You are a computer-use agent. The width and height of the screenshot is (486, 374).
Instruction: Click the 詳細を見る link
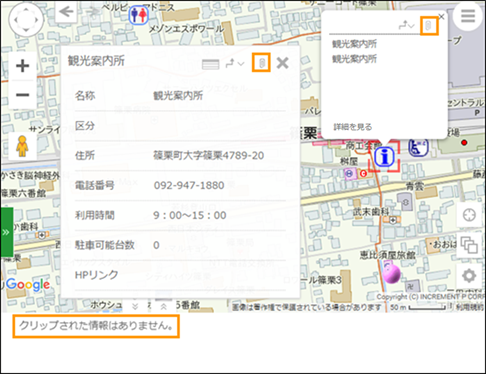[353, 127]
